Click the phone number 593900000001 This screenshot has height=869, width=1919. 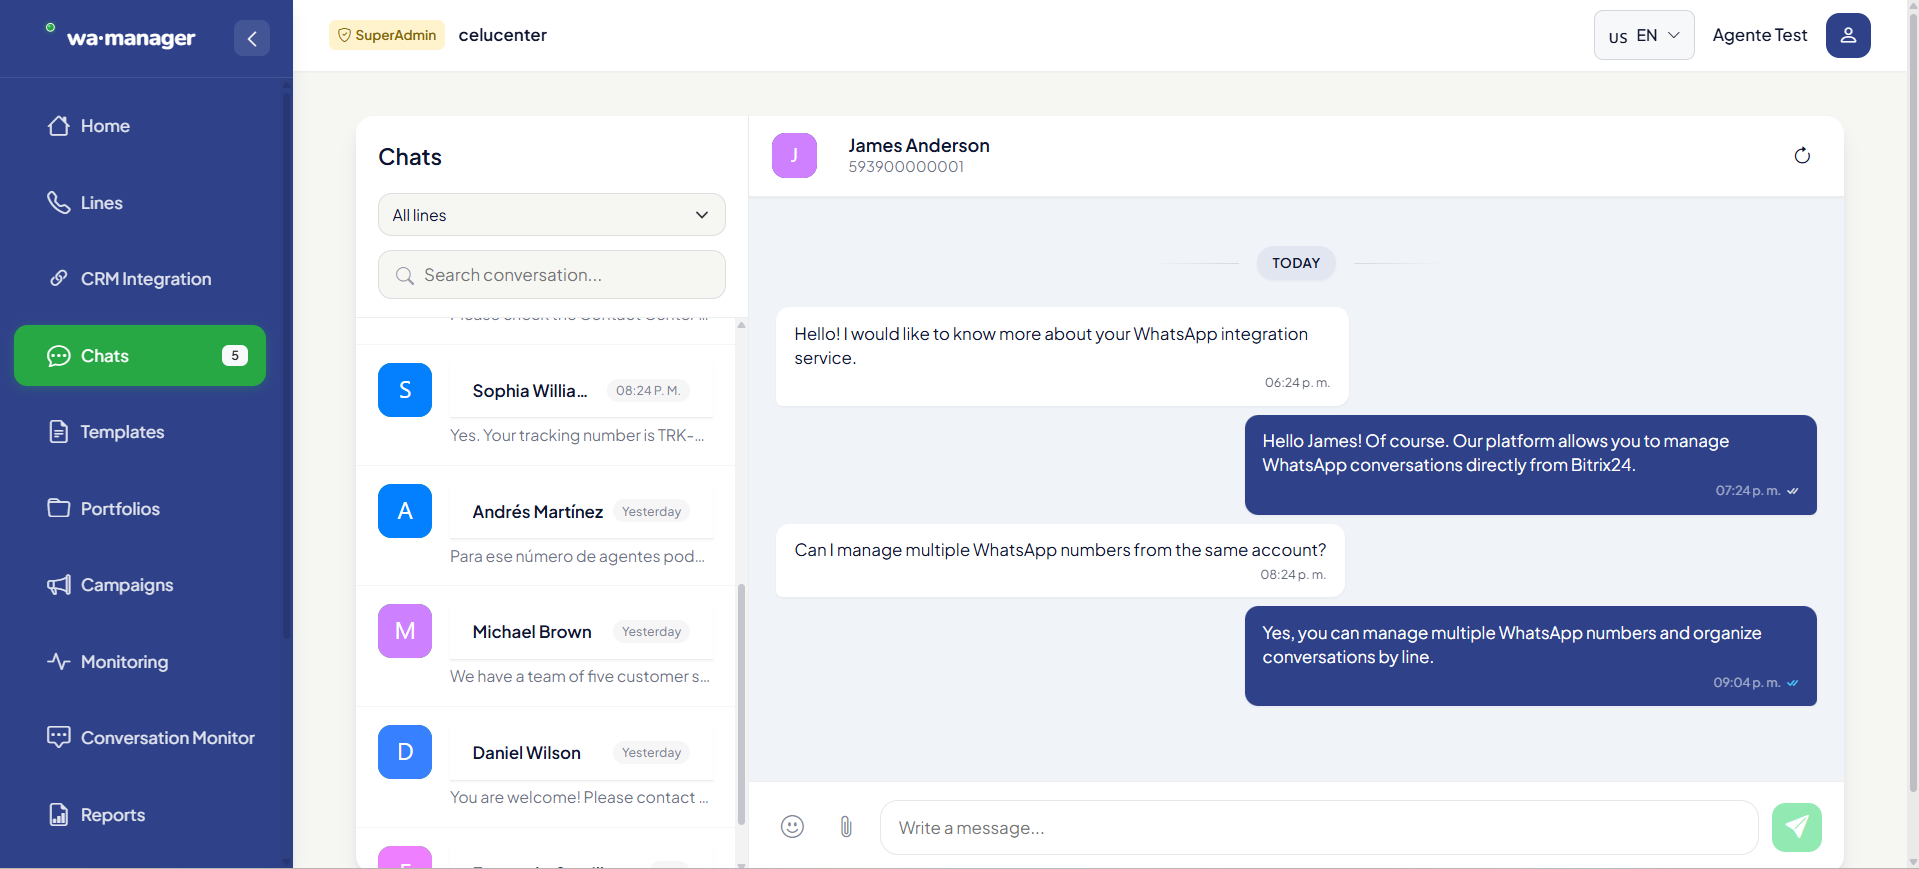click(906, 167)
